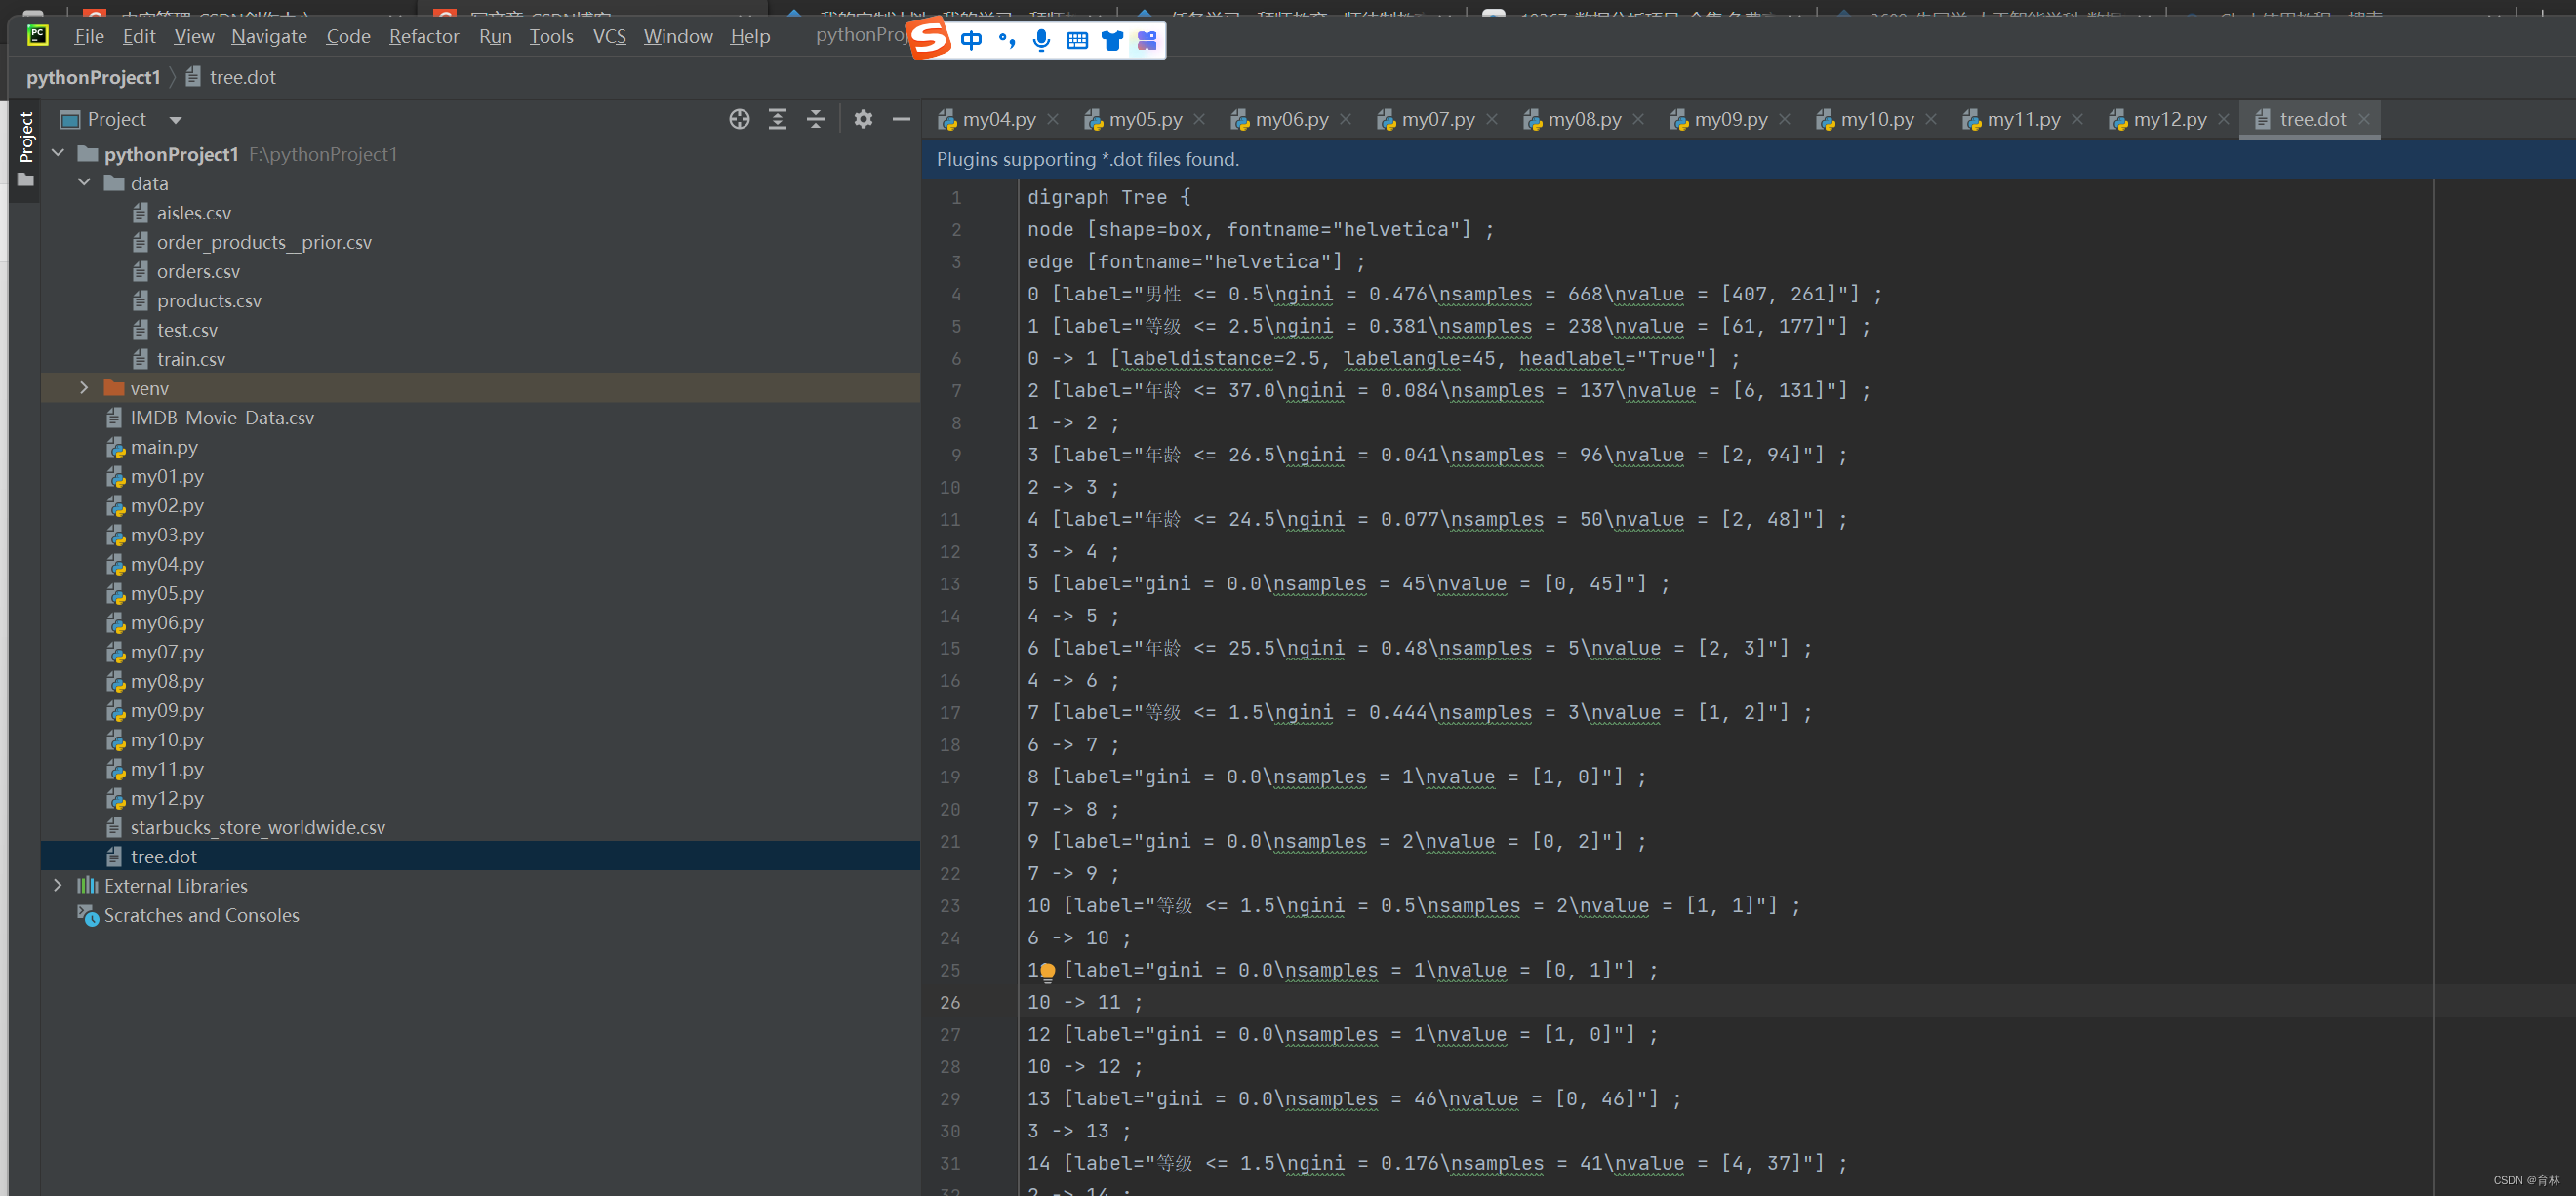Image resolution: width=2576 pixels, height=1196 pixels.
Task: Click the Collapse All icon in Project panel
Action: [x=816, y=120]
